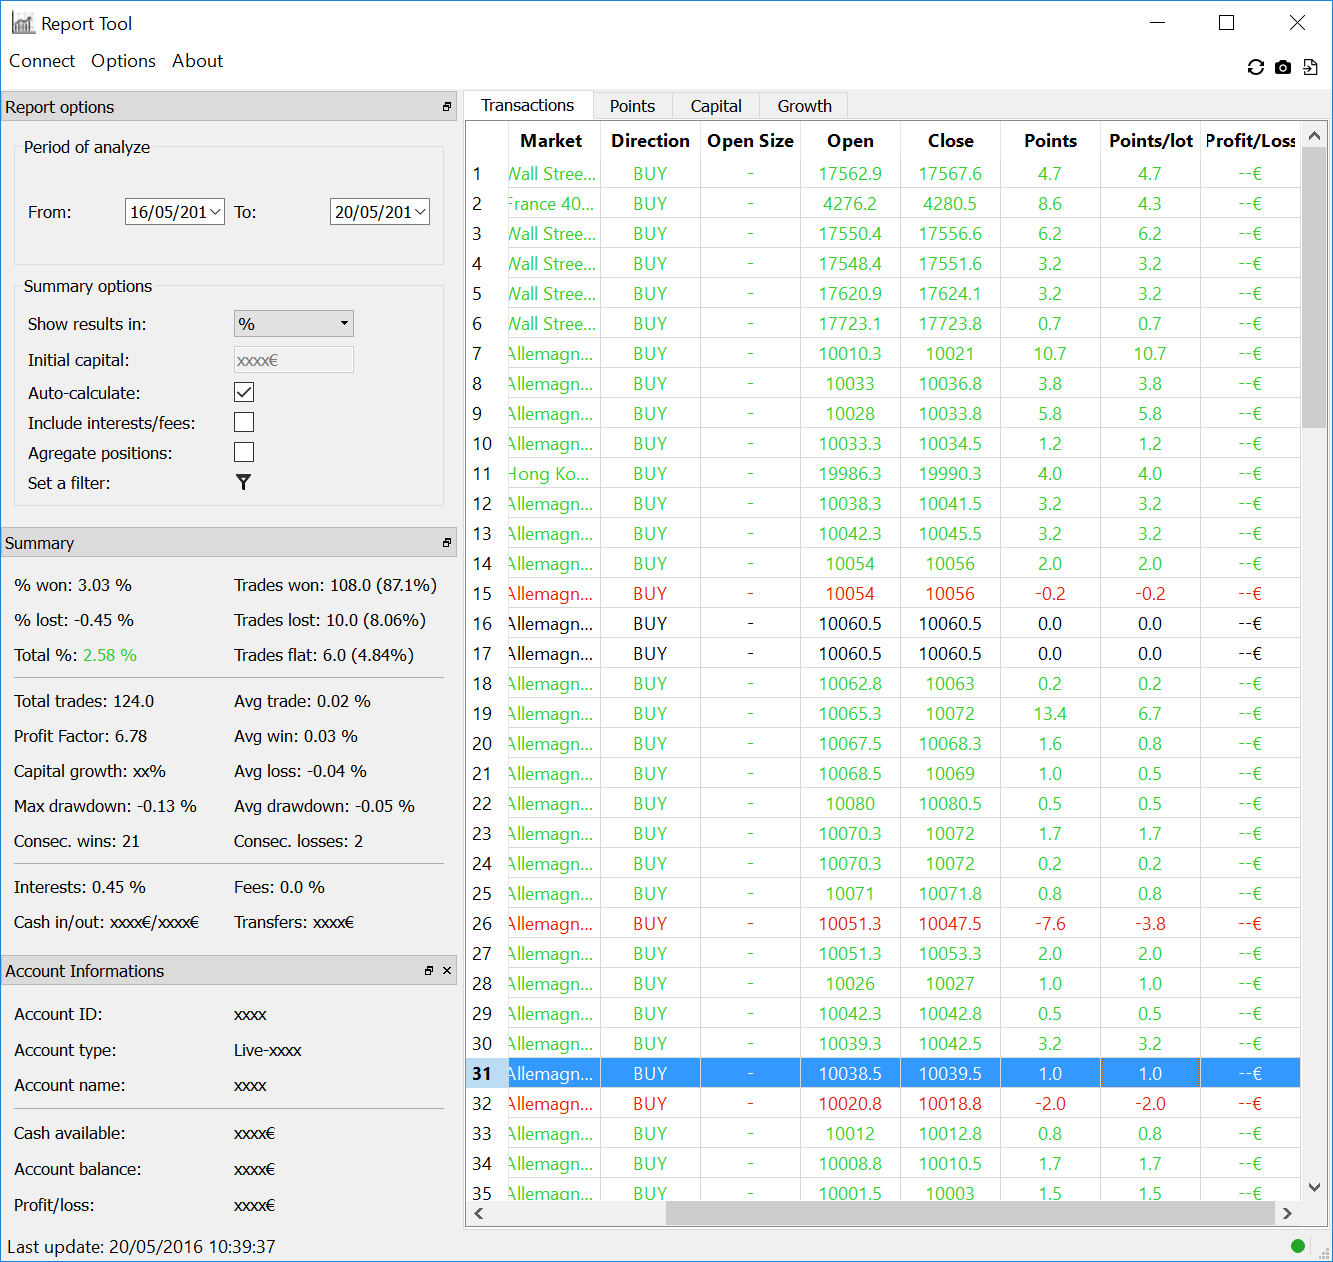Float the Account Informations panel

pyautogui.click(x=429, y=971)
